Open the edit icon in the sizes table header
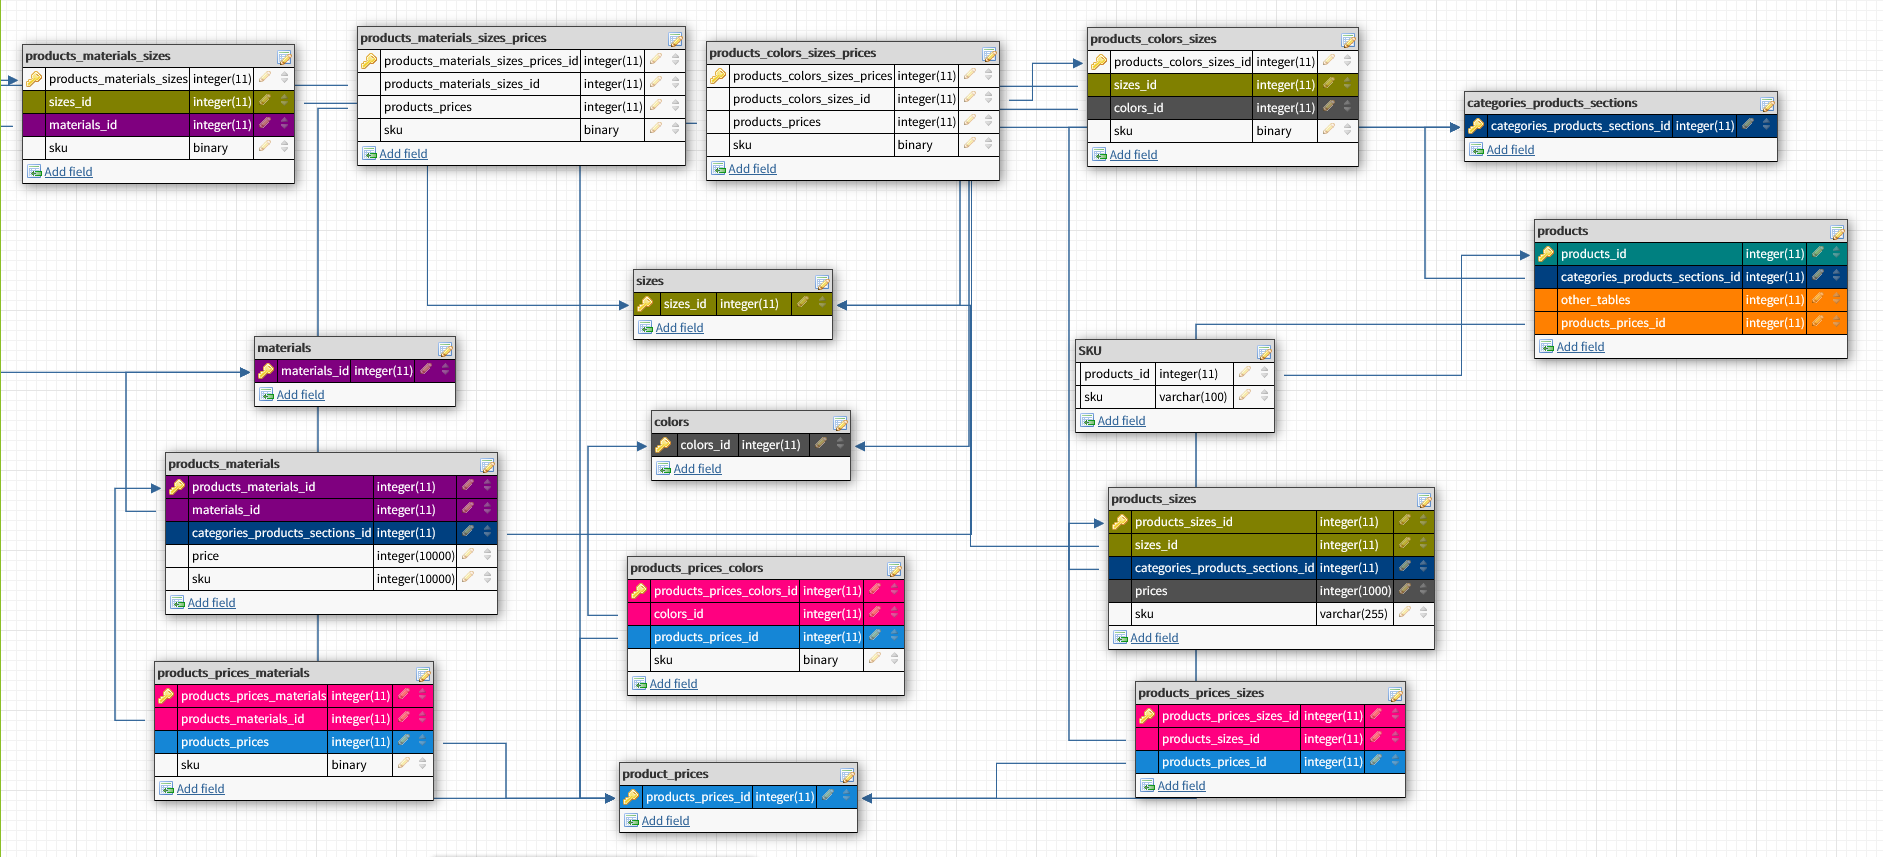This screenshot has width=1883, height=857. pyautogui.click(x=823, y=282)
